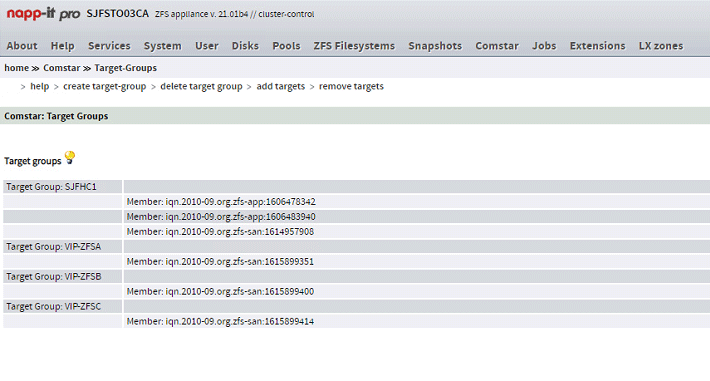Open the User menu
The width and height of the screenshot is (710, 381).
[x=206, y=46]
